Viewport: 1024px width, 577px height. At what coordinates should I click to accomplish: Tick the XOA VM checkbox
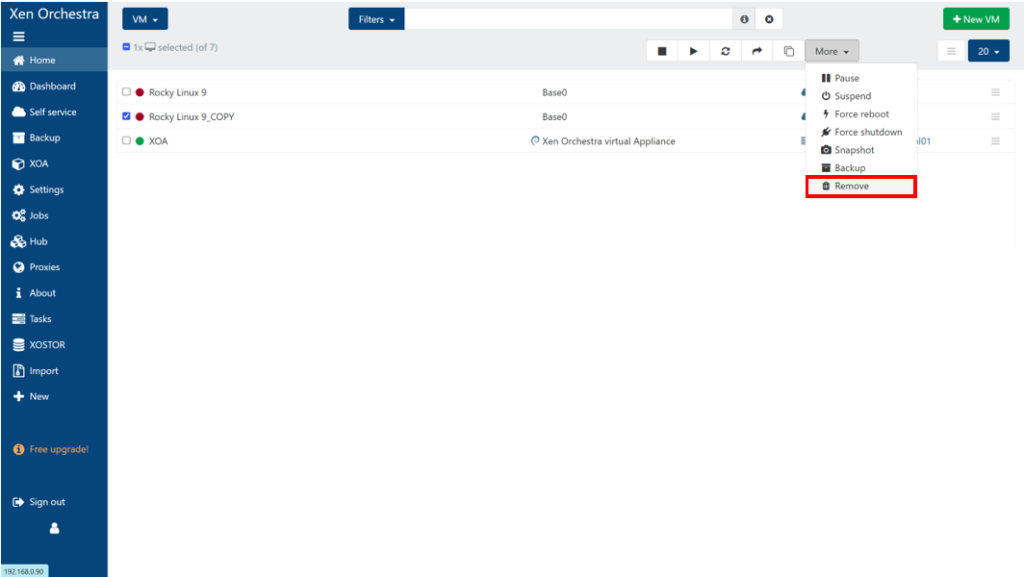pos(126,141)
